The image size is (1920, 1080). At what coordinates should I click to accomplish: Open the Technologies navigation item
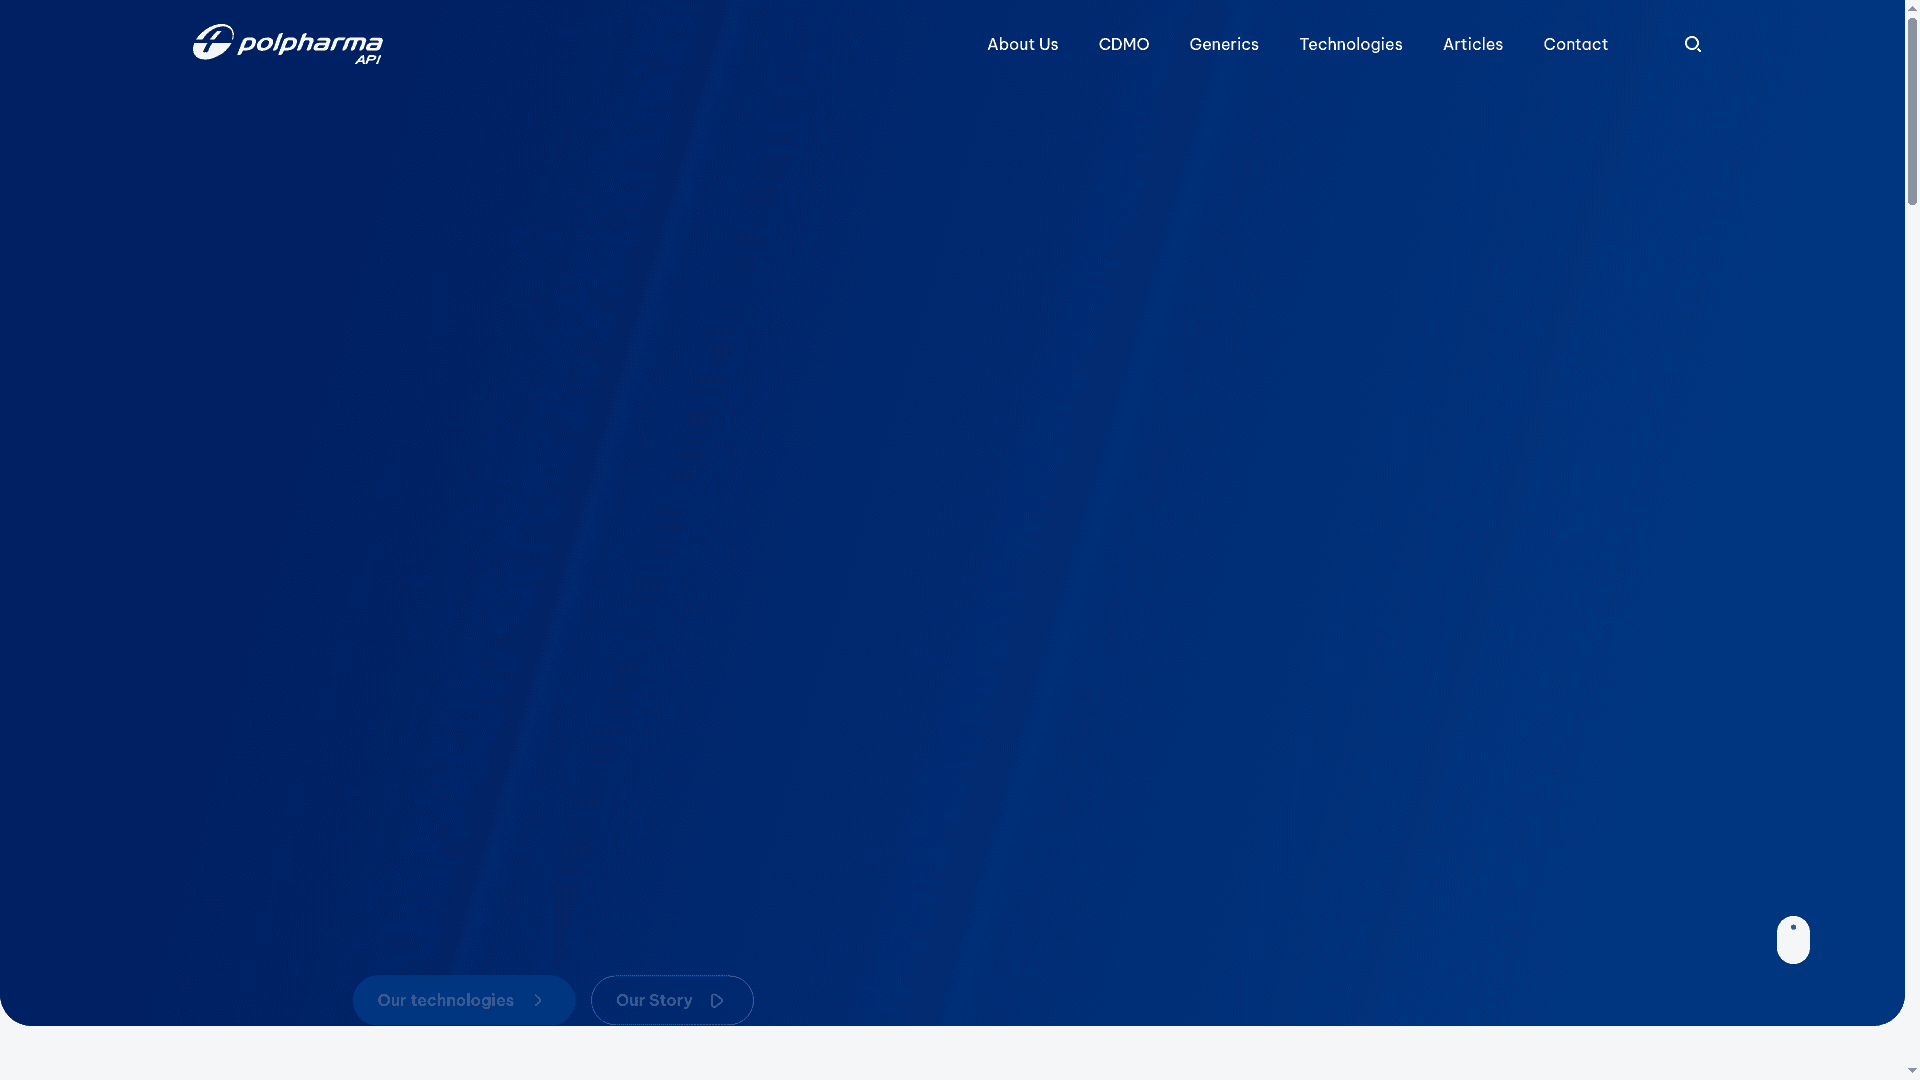[x=1351, y=44]
